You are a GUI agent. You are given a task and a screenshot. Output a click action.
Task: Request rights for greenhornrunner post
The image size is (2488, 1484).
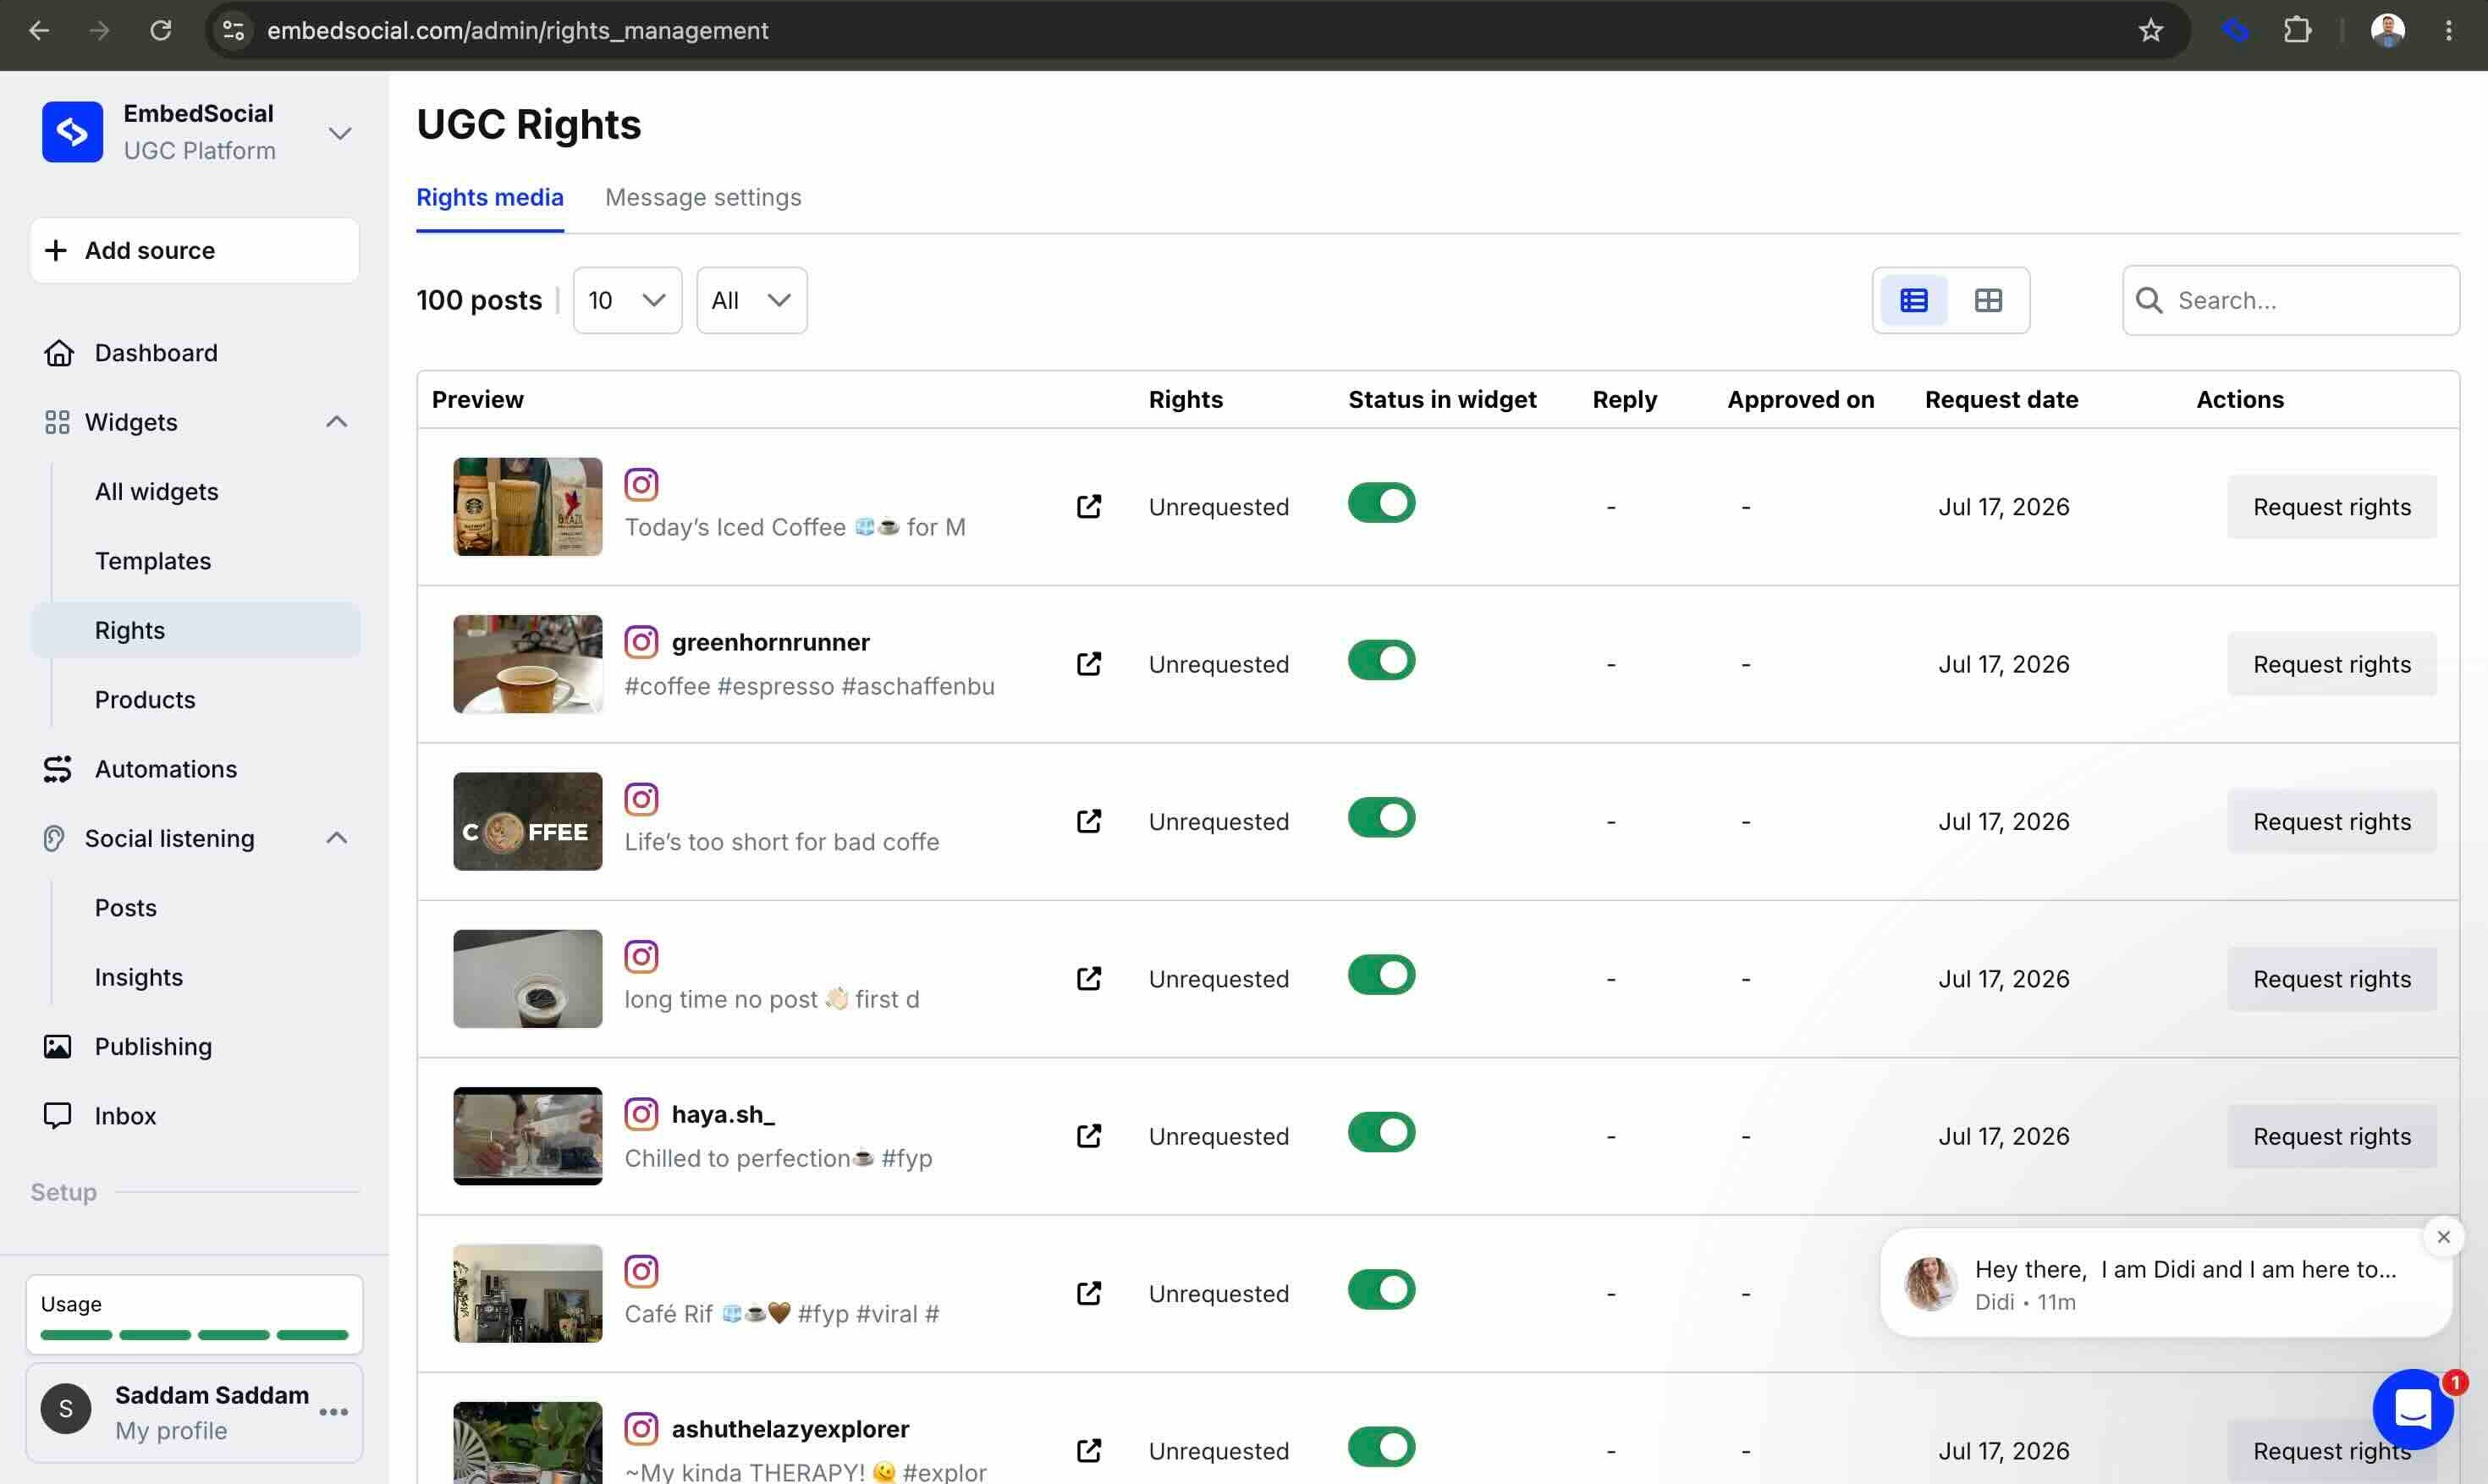[x=2331, y=664]
